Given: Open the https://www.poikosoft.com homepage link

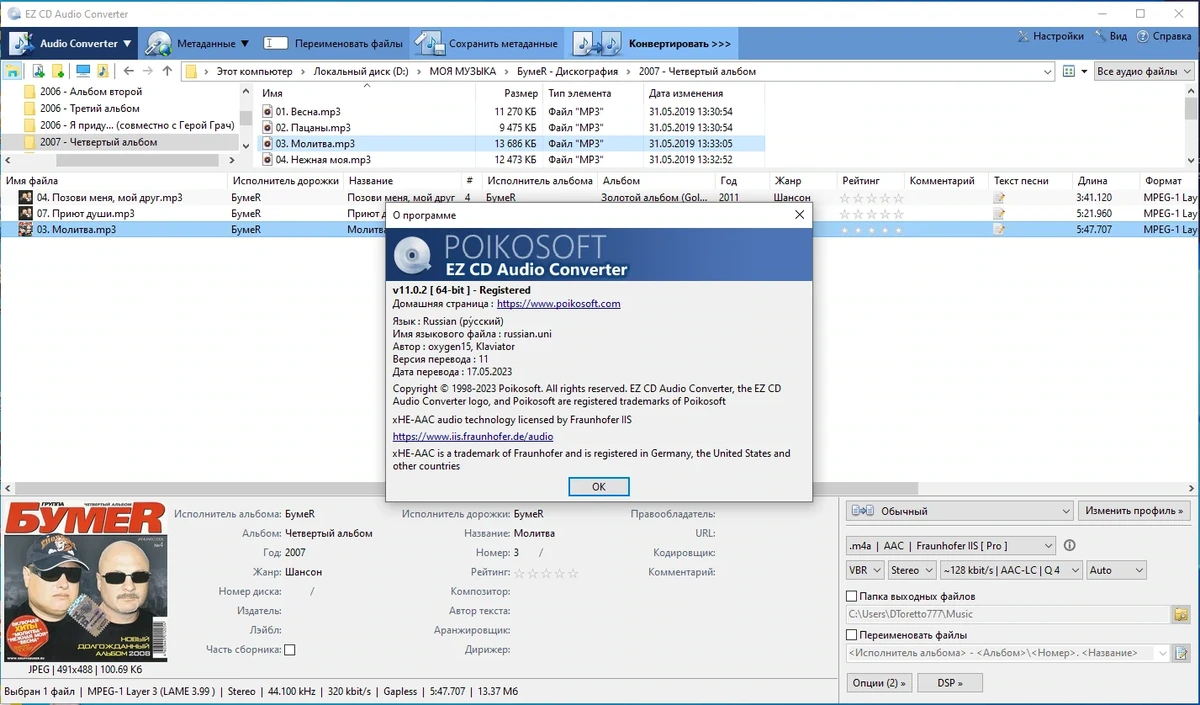Looking at the screenshot, I should [x=558, y=304].
